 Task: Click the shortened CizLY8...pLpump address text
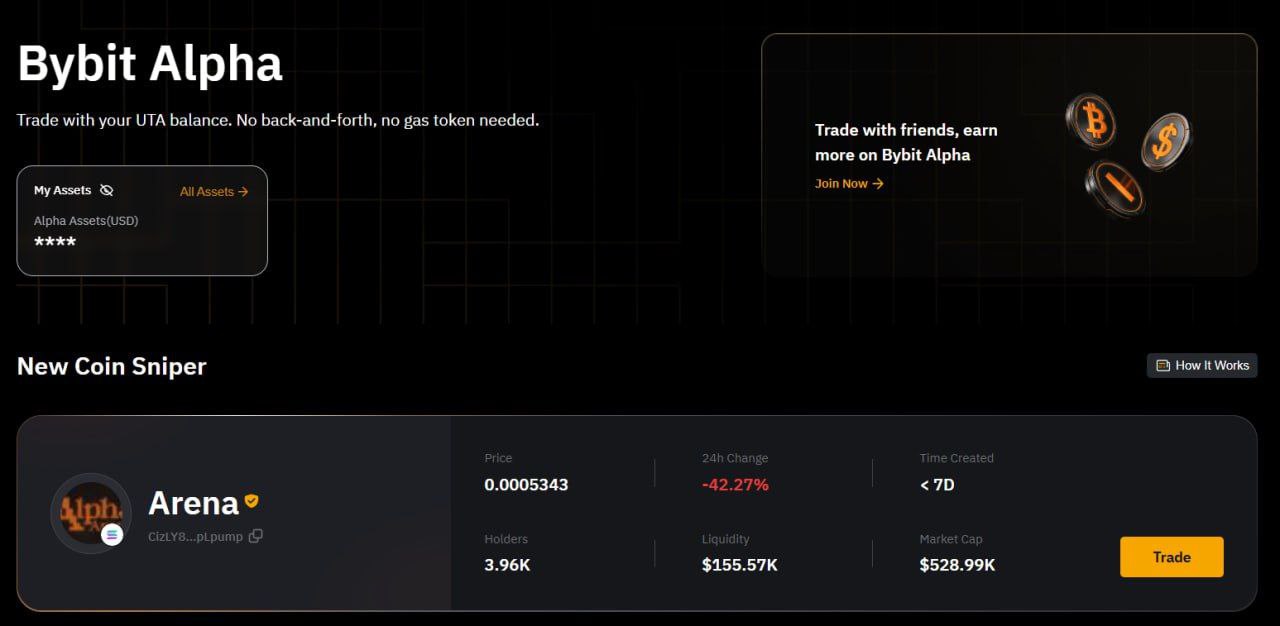pos(195,537)
